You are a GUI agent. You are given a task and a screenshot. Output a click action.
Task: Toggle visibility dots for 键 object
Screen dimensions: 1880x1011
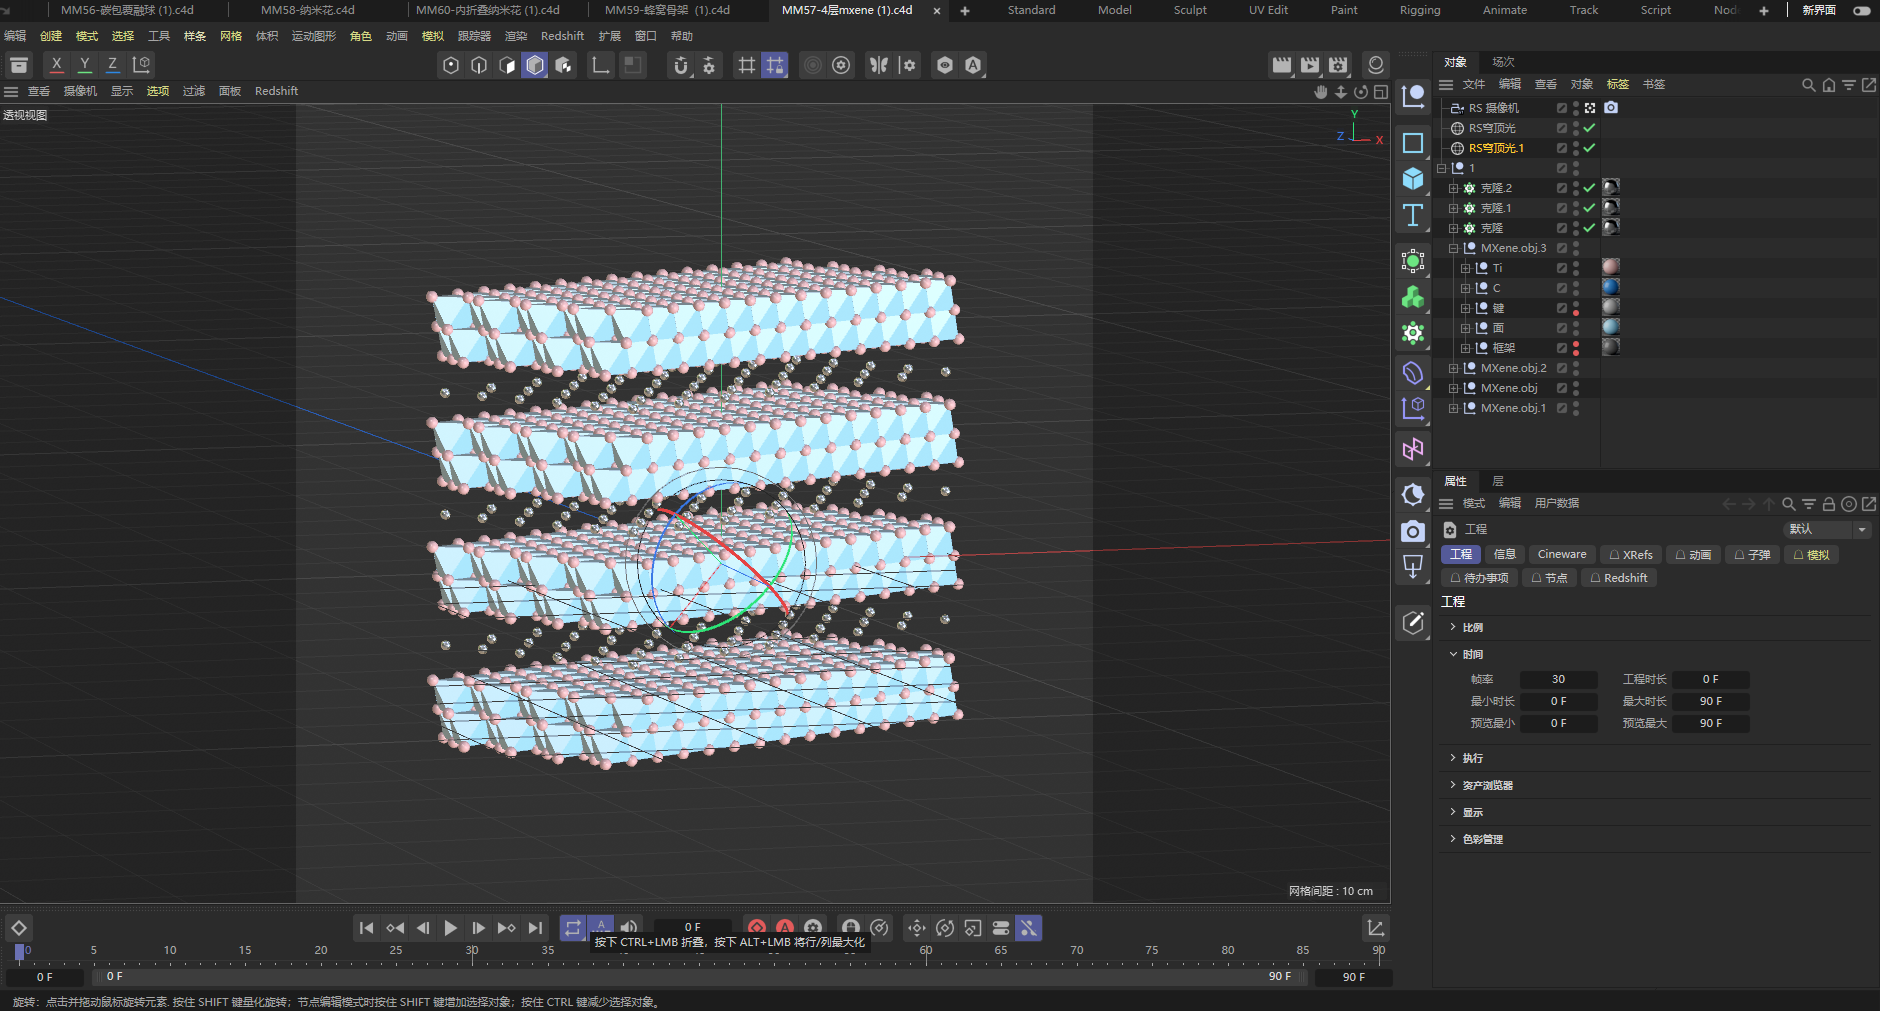coord(1576,308)
